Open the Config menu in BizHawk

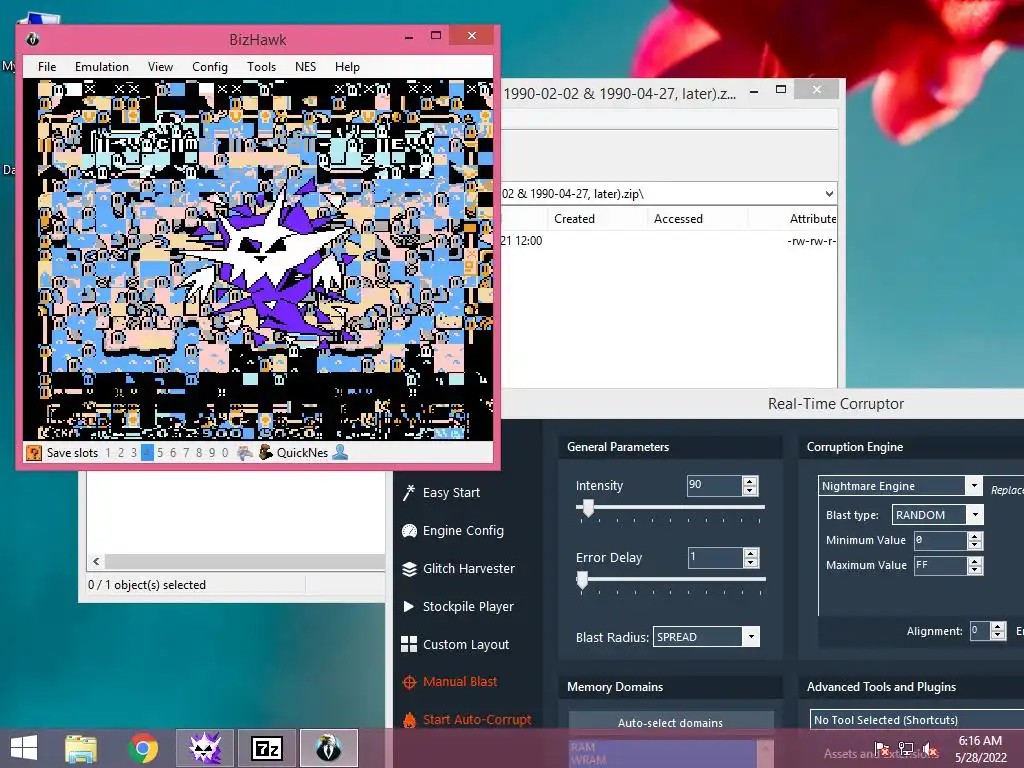[210, 67]
